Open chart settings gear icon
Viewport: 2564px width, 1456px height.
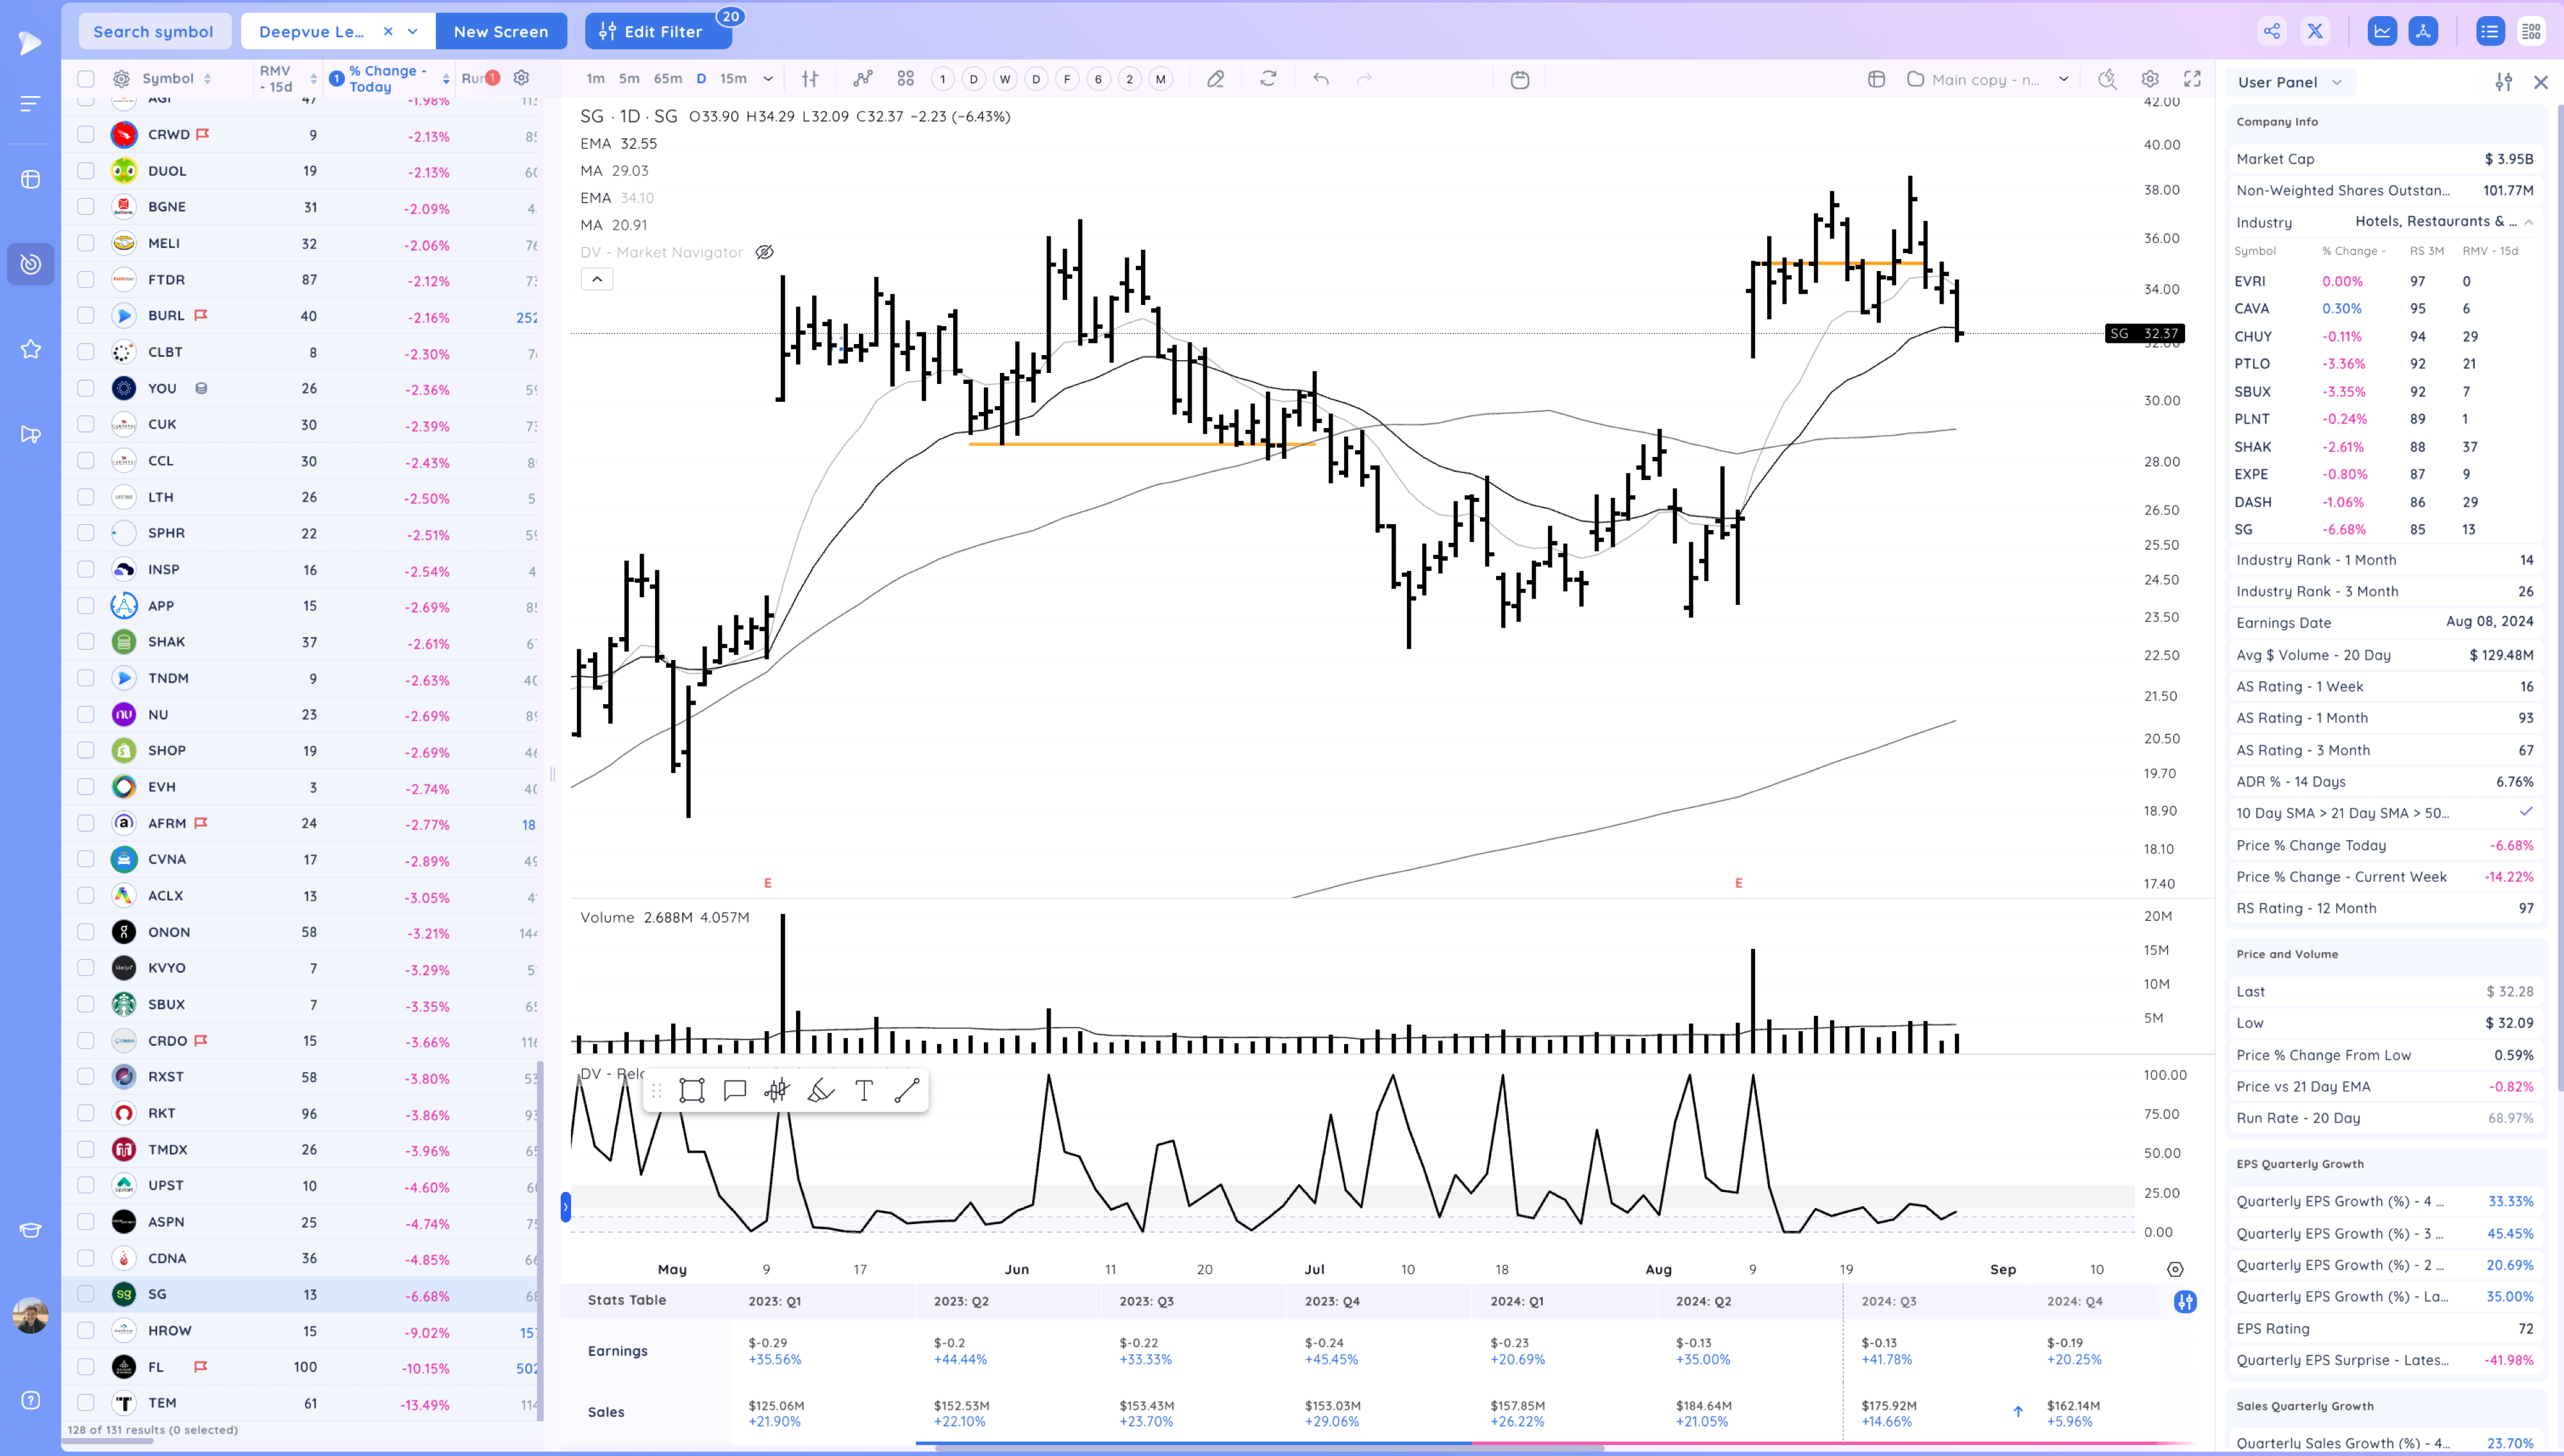2150,79
